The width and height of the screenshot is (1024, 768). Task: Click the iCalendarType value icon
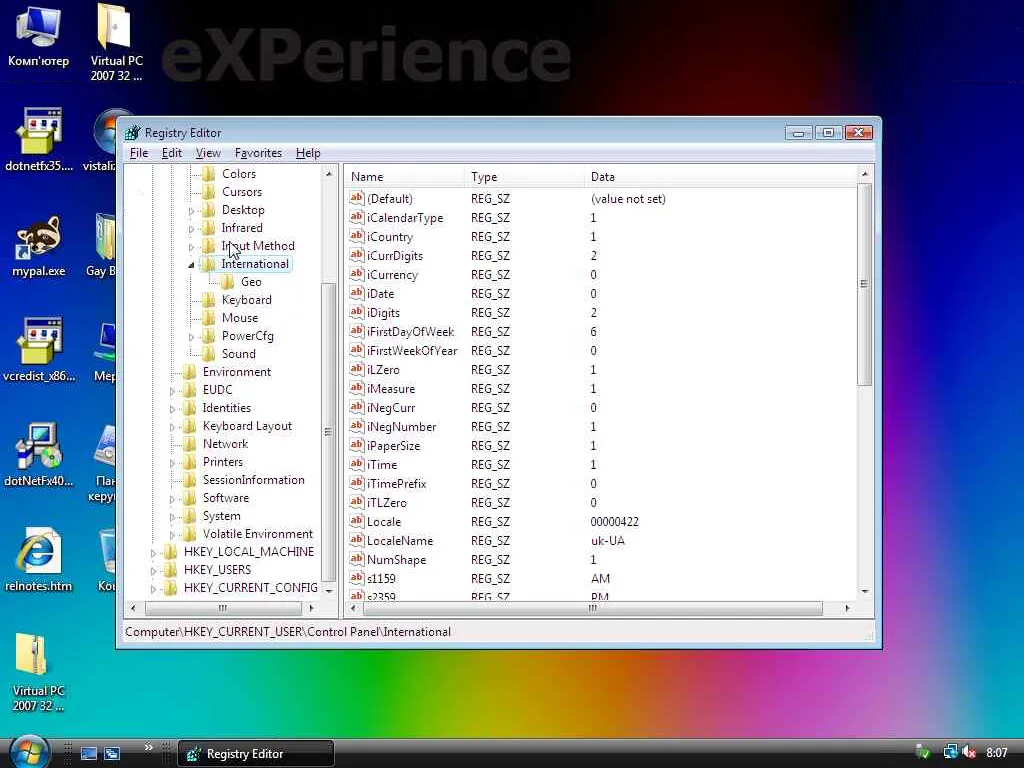pyautogui.click(x=357, y=217)
